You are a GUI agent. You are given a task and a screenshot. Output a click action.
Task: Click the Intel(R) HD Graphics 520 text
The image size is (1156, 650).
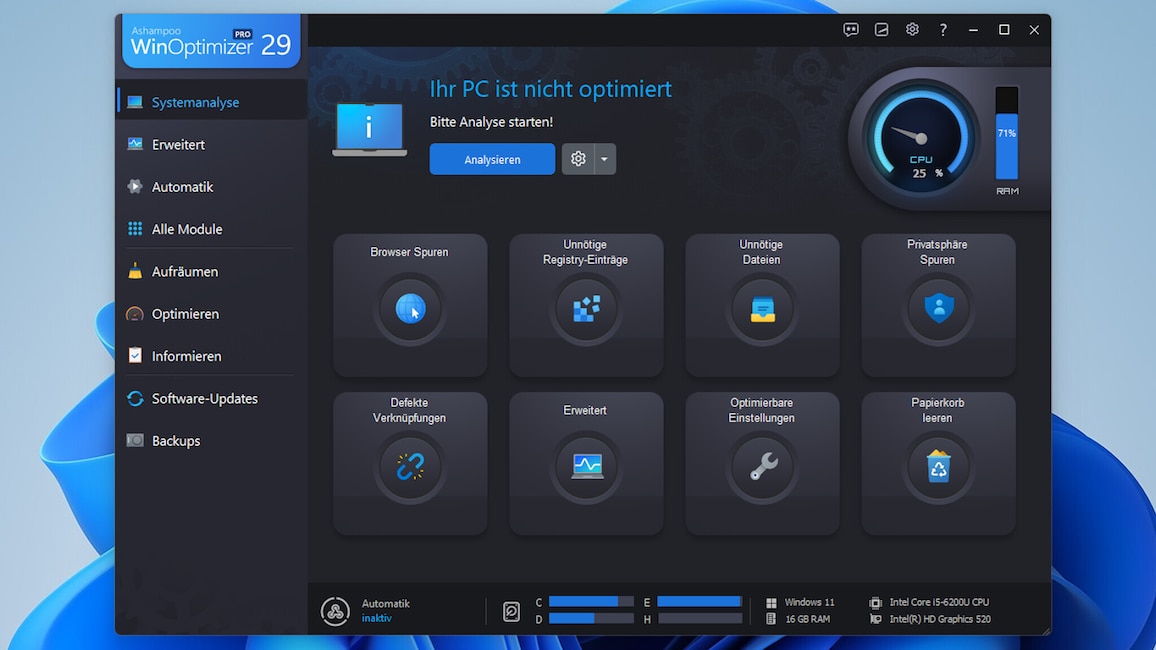[x=940, y=619]
